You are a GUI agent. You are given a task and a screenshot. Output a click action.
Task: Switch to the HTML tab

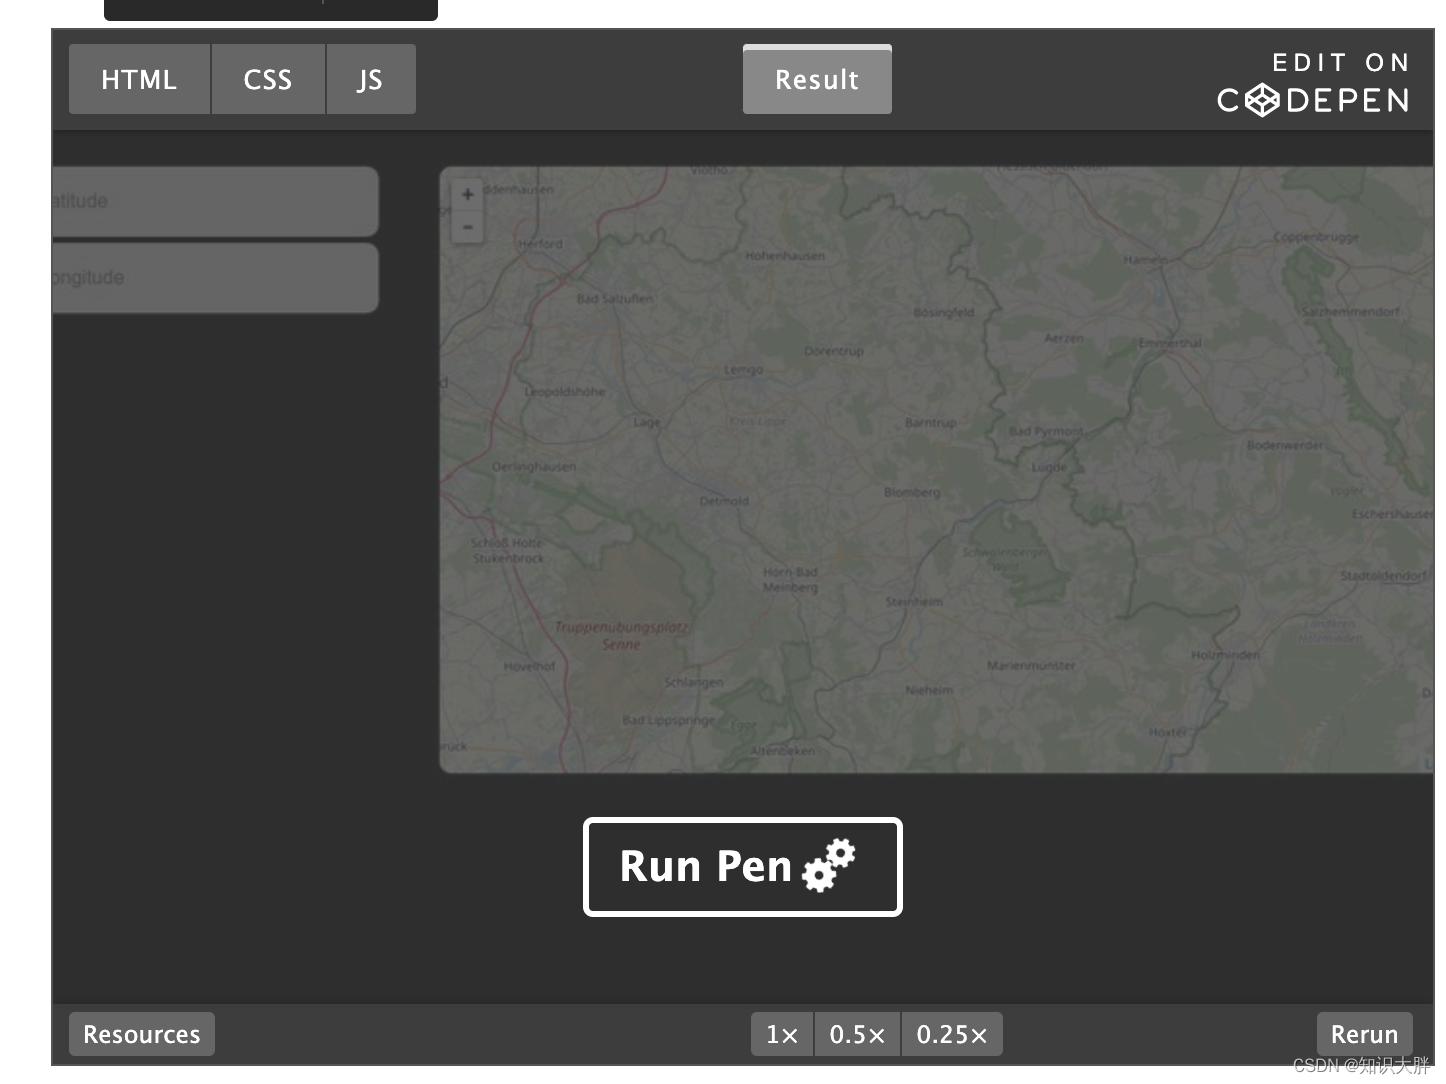tap(139, 78)
